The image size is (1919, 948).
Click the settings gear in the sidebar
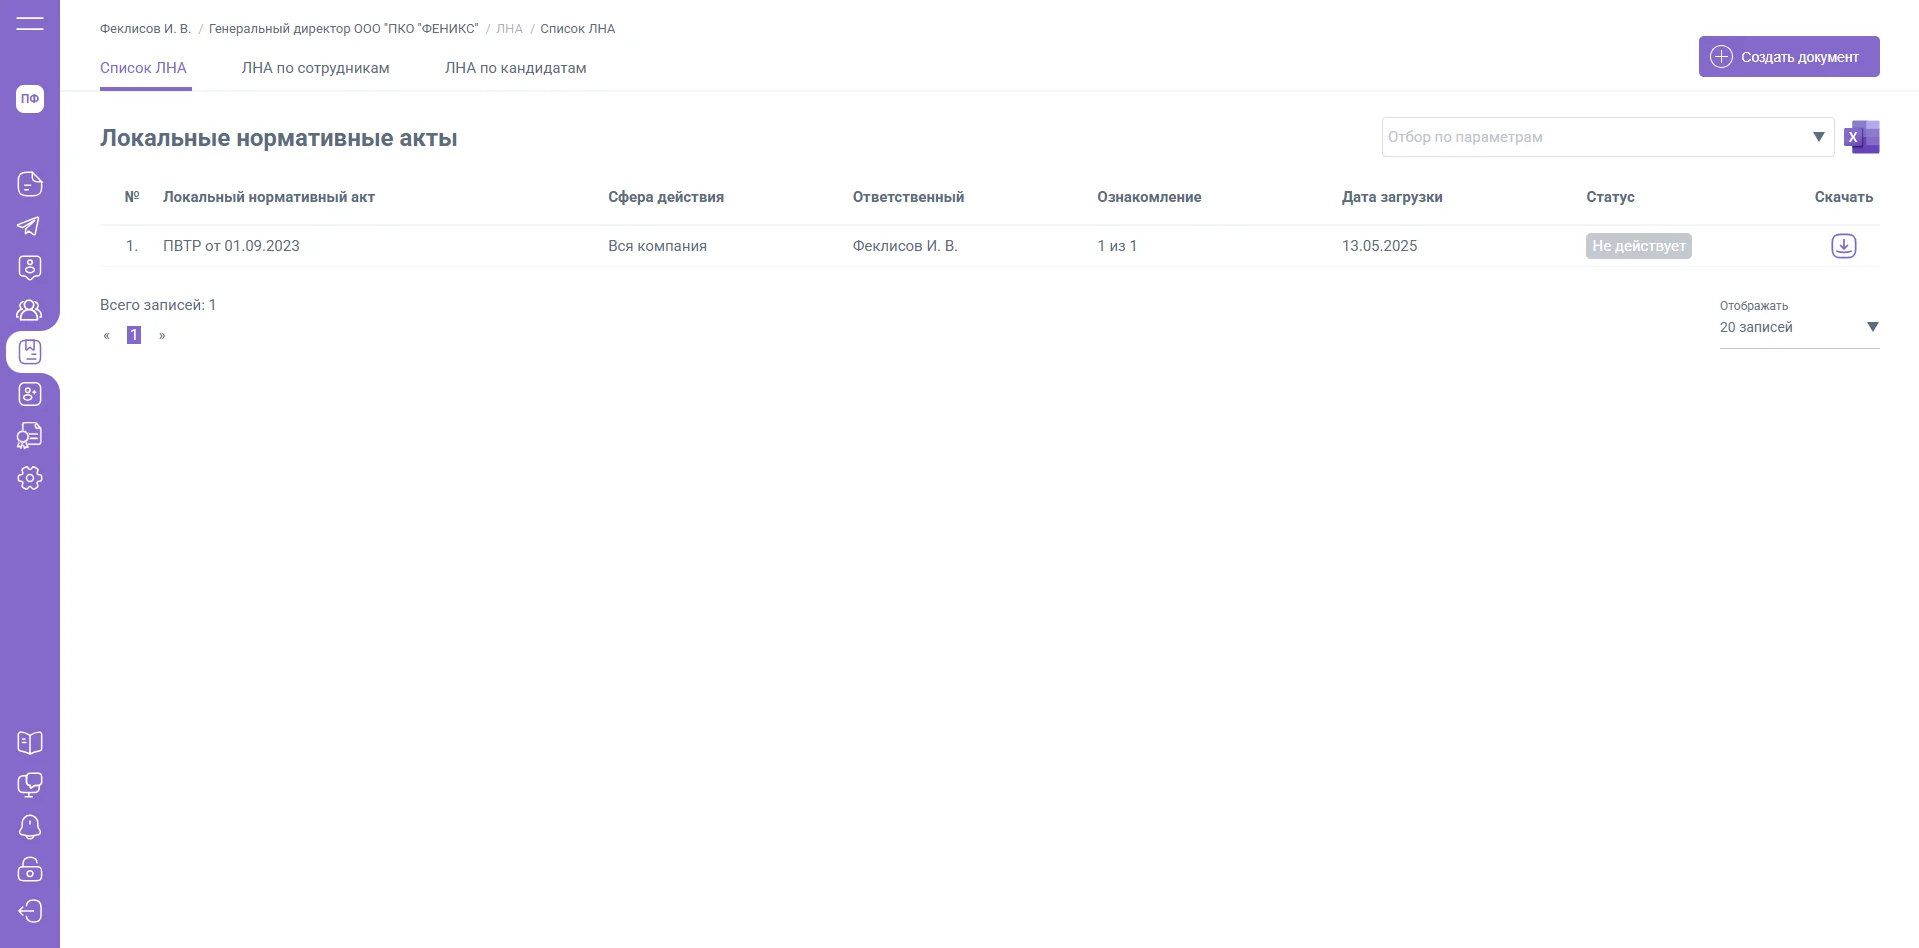tap(30, 478)
